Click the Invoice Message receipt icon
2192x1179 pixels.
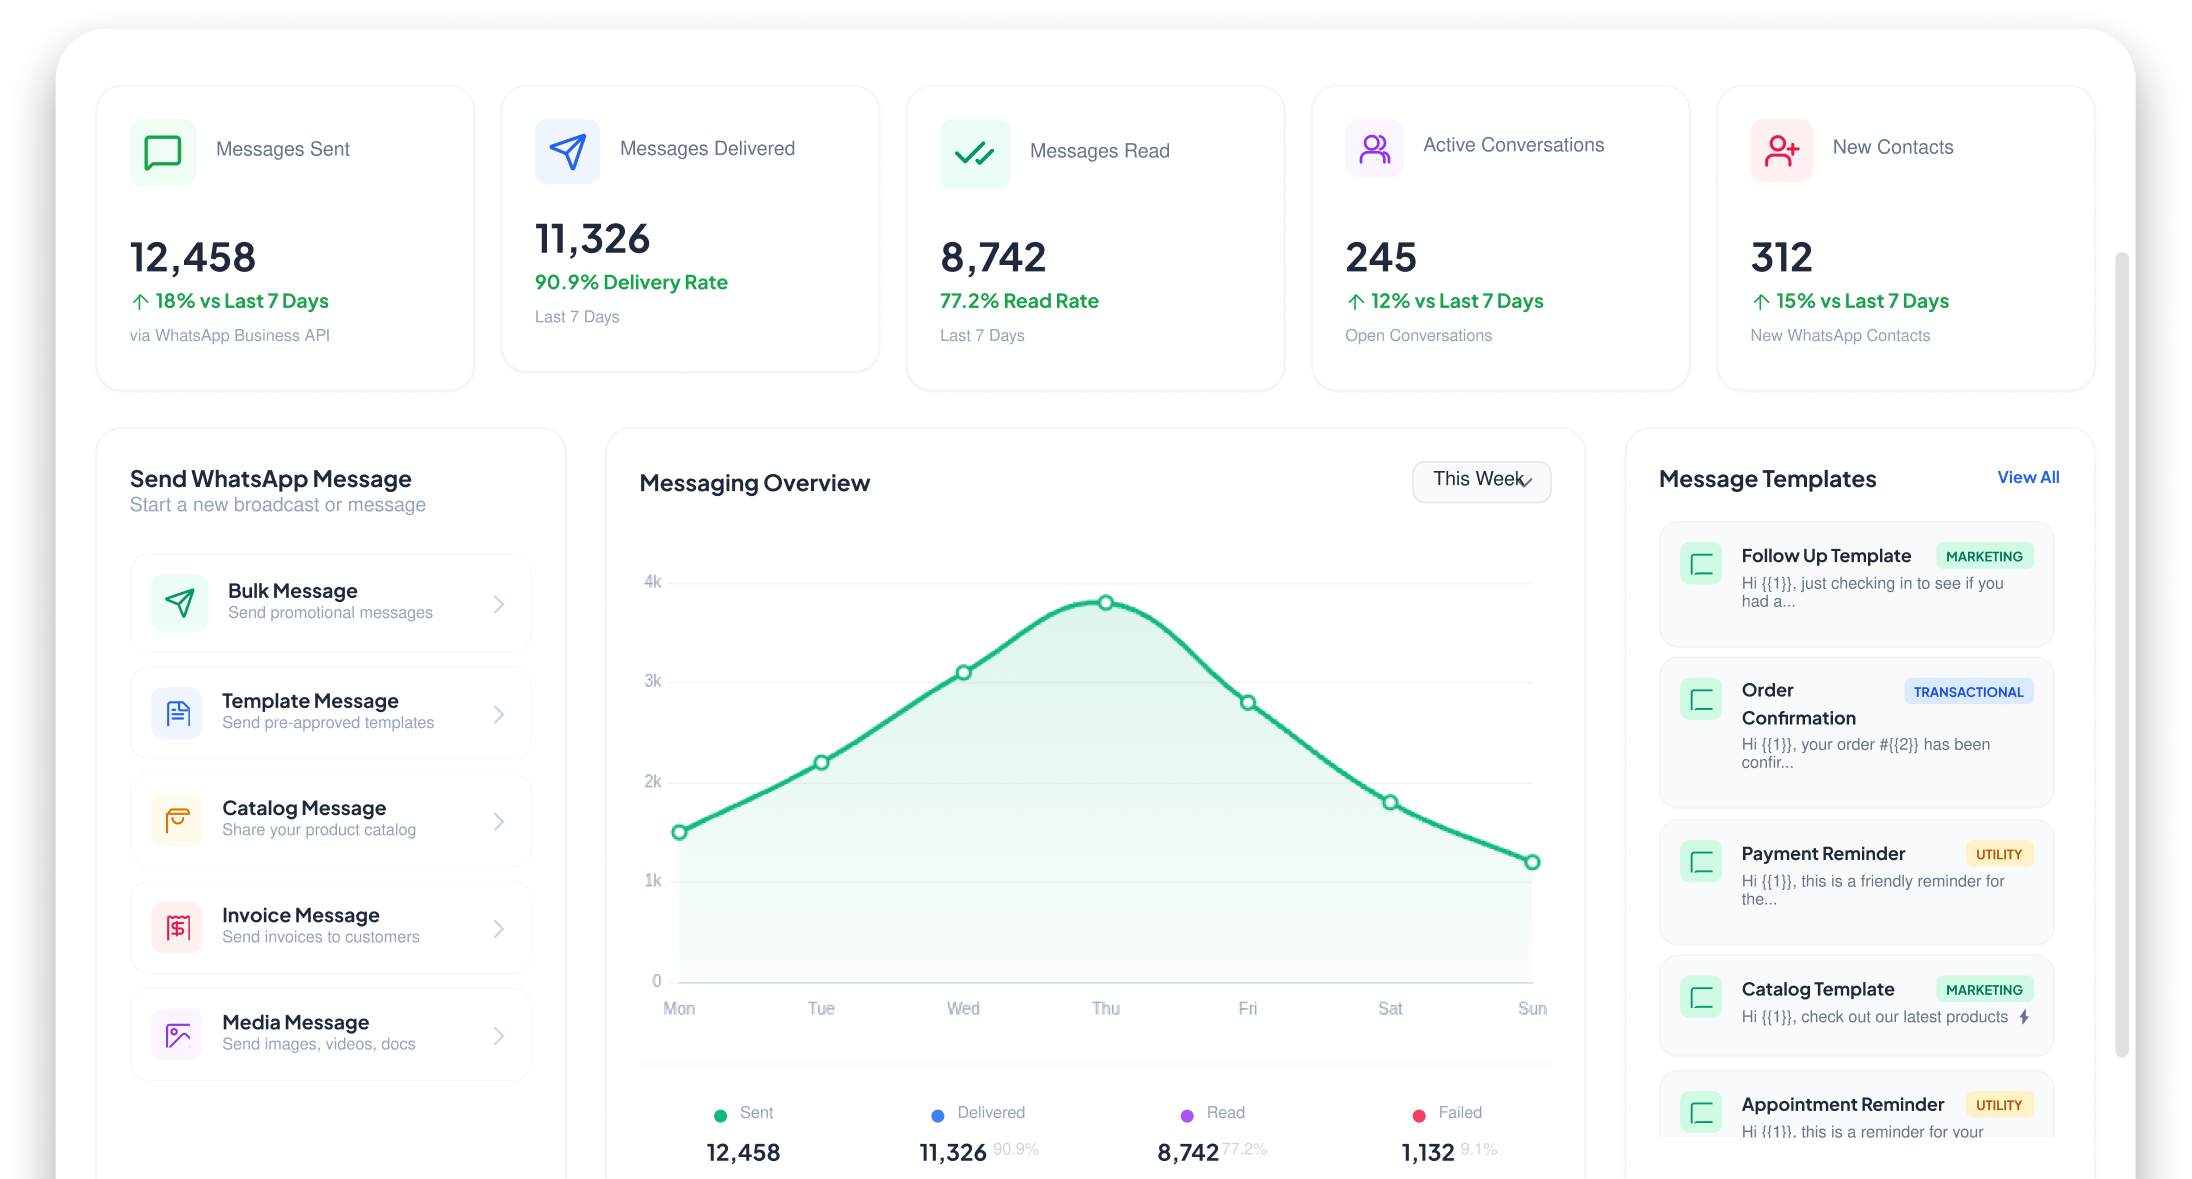click(177, 927)
